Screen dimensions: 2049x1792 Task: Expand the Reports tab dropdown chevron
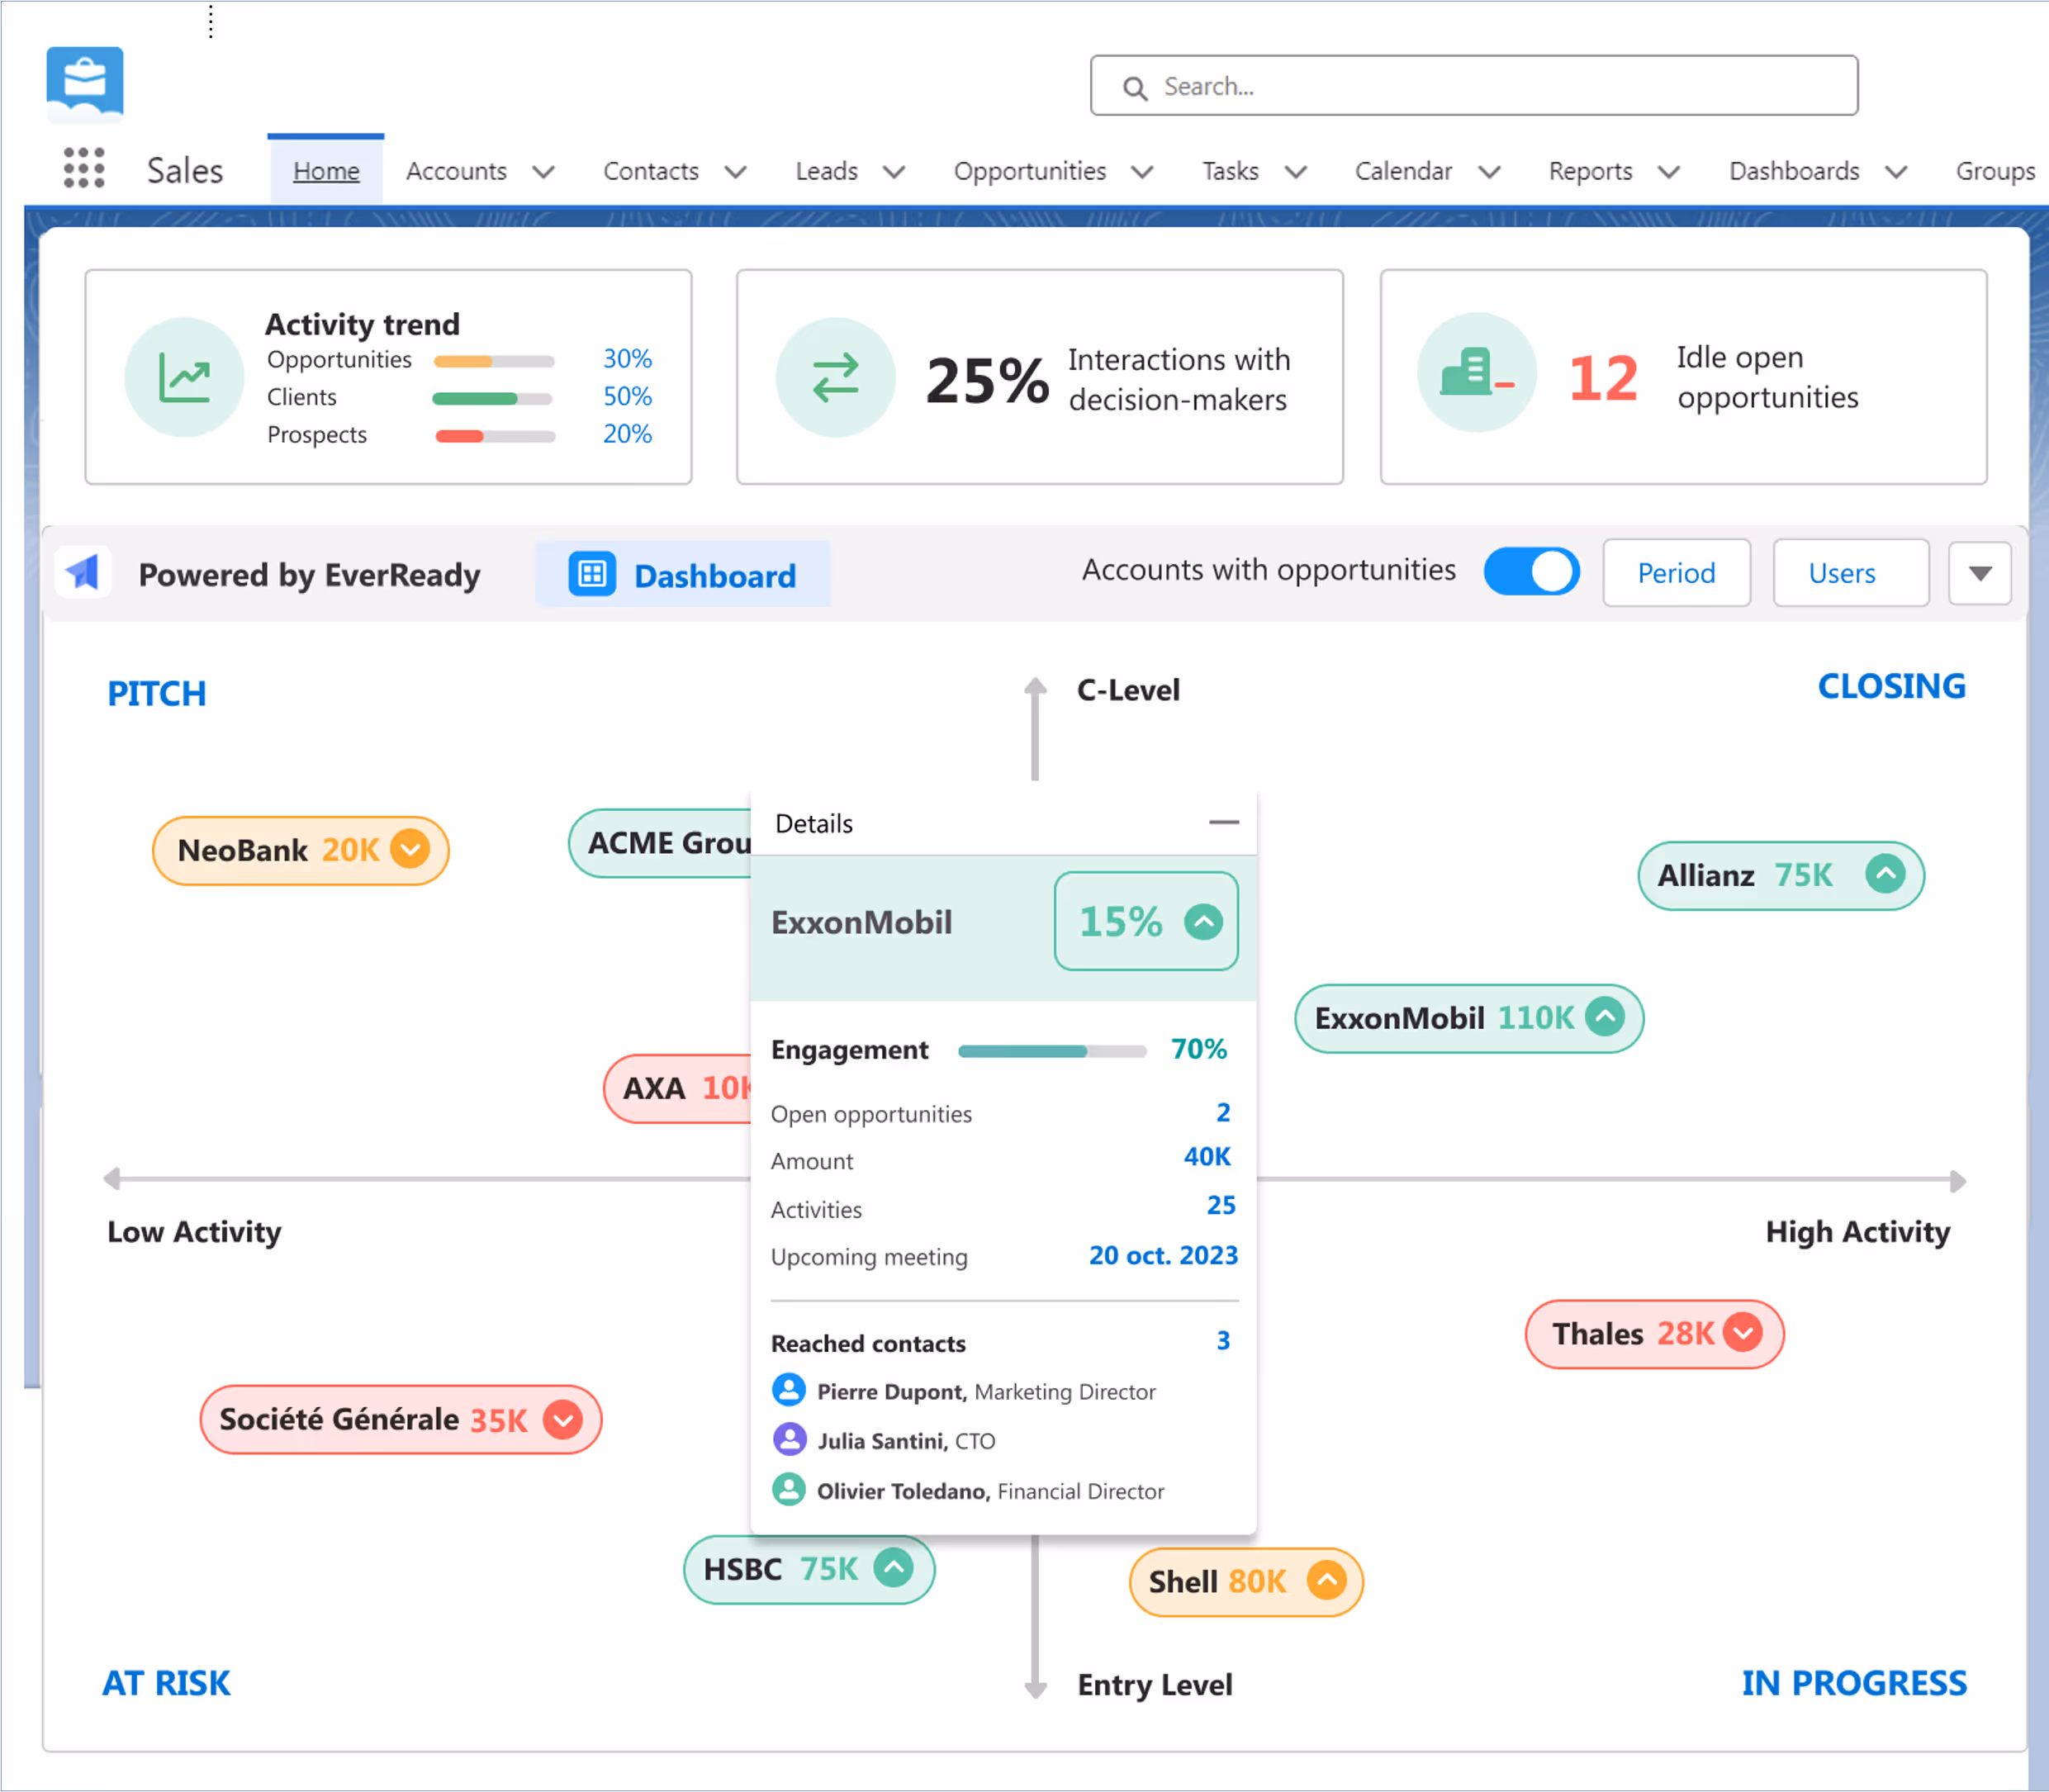pos(1668,172)
